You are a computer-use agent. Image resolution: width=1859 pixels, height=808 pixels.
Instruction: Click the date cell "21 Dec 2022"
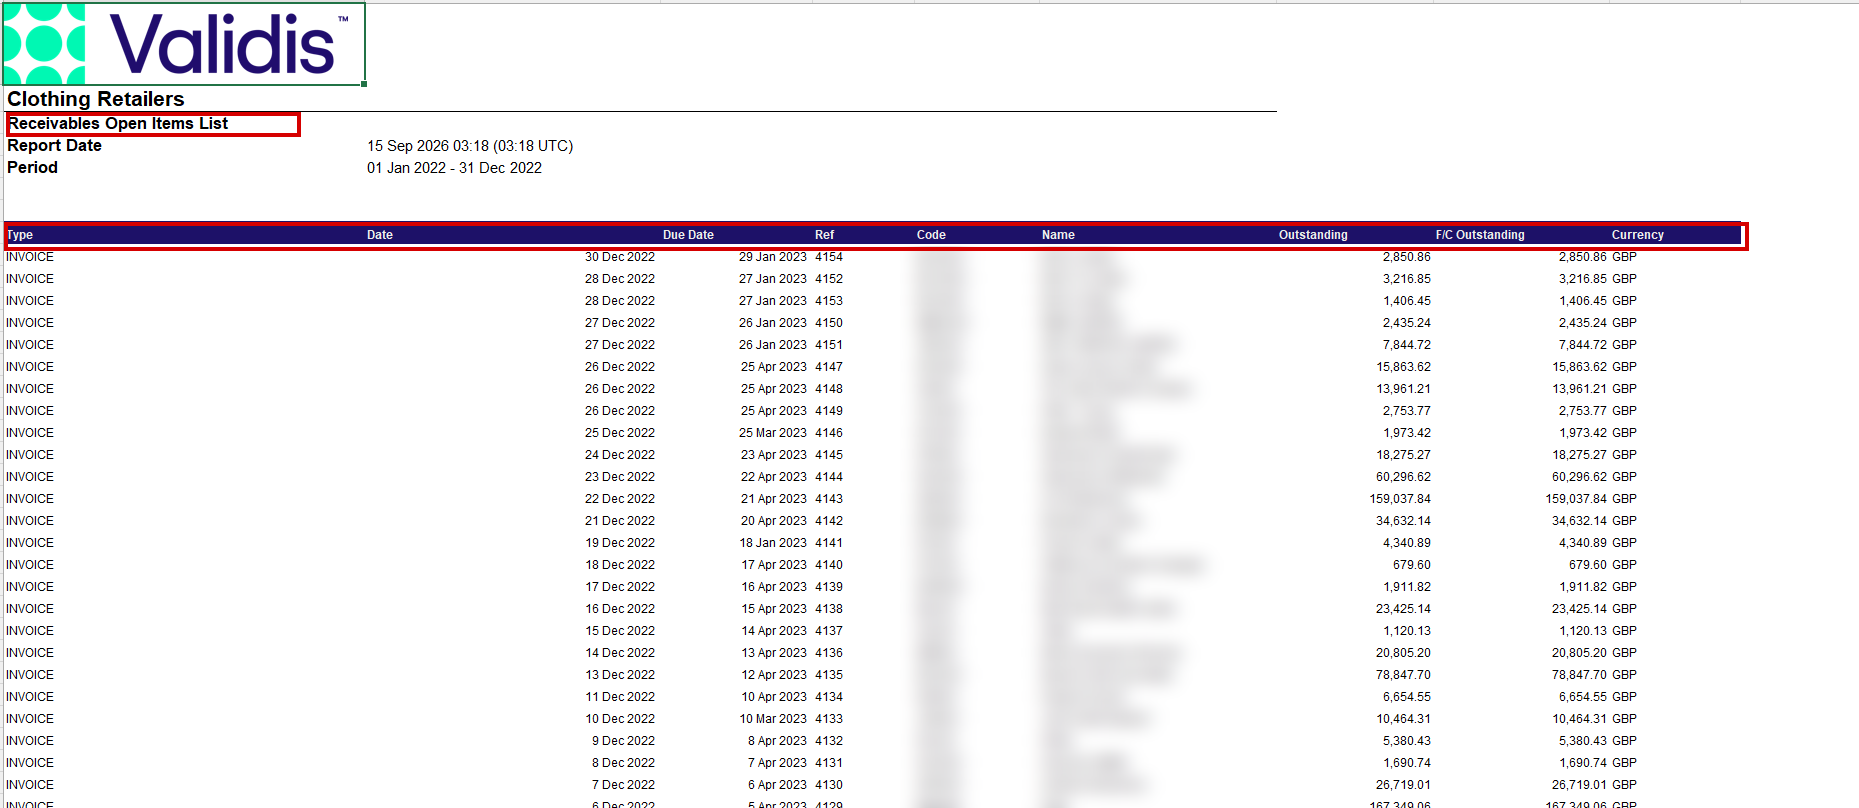click(620, 521)
